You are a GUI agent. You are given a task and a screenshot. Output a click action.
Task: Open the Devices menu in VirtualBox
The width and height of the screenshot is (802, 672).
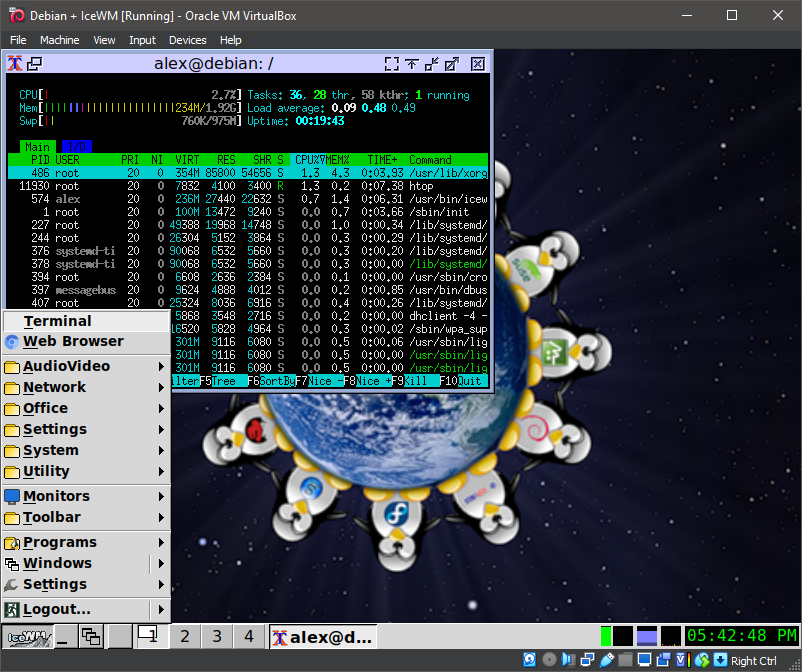click(x=187, y=40)
